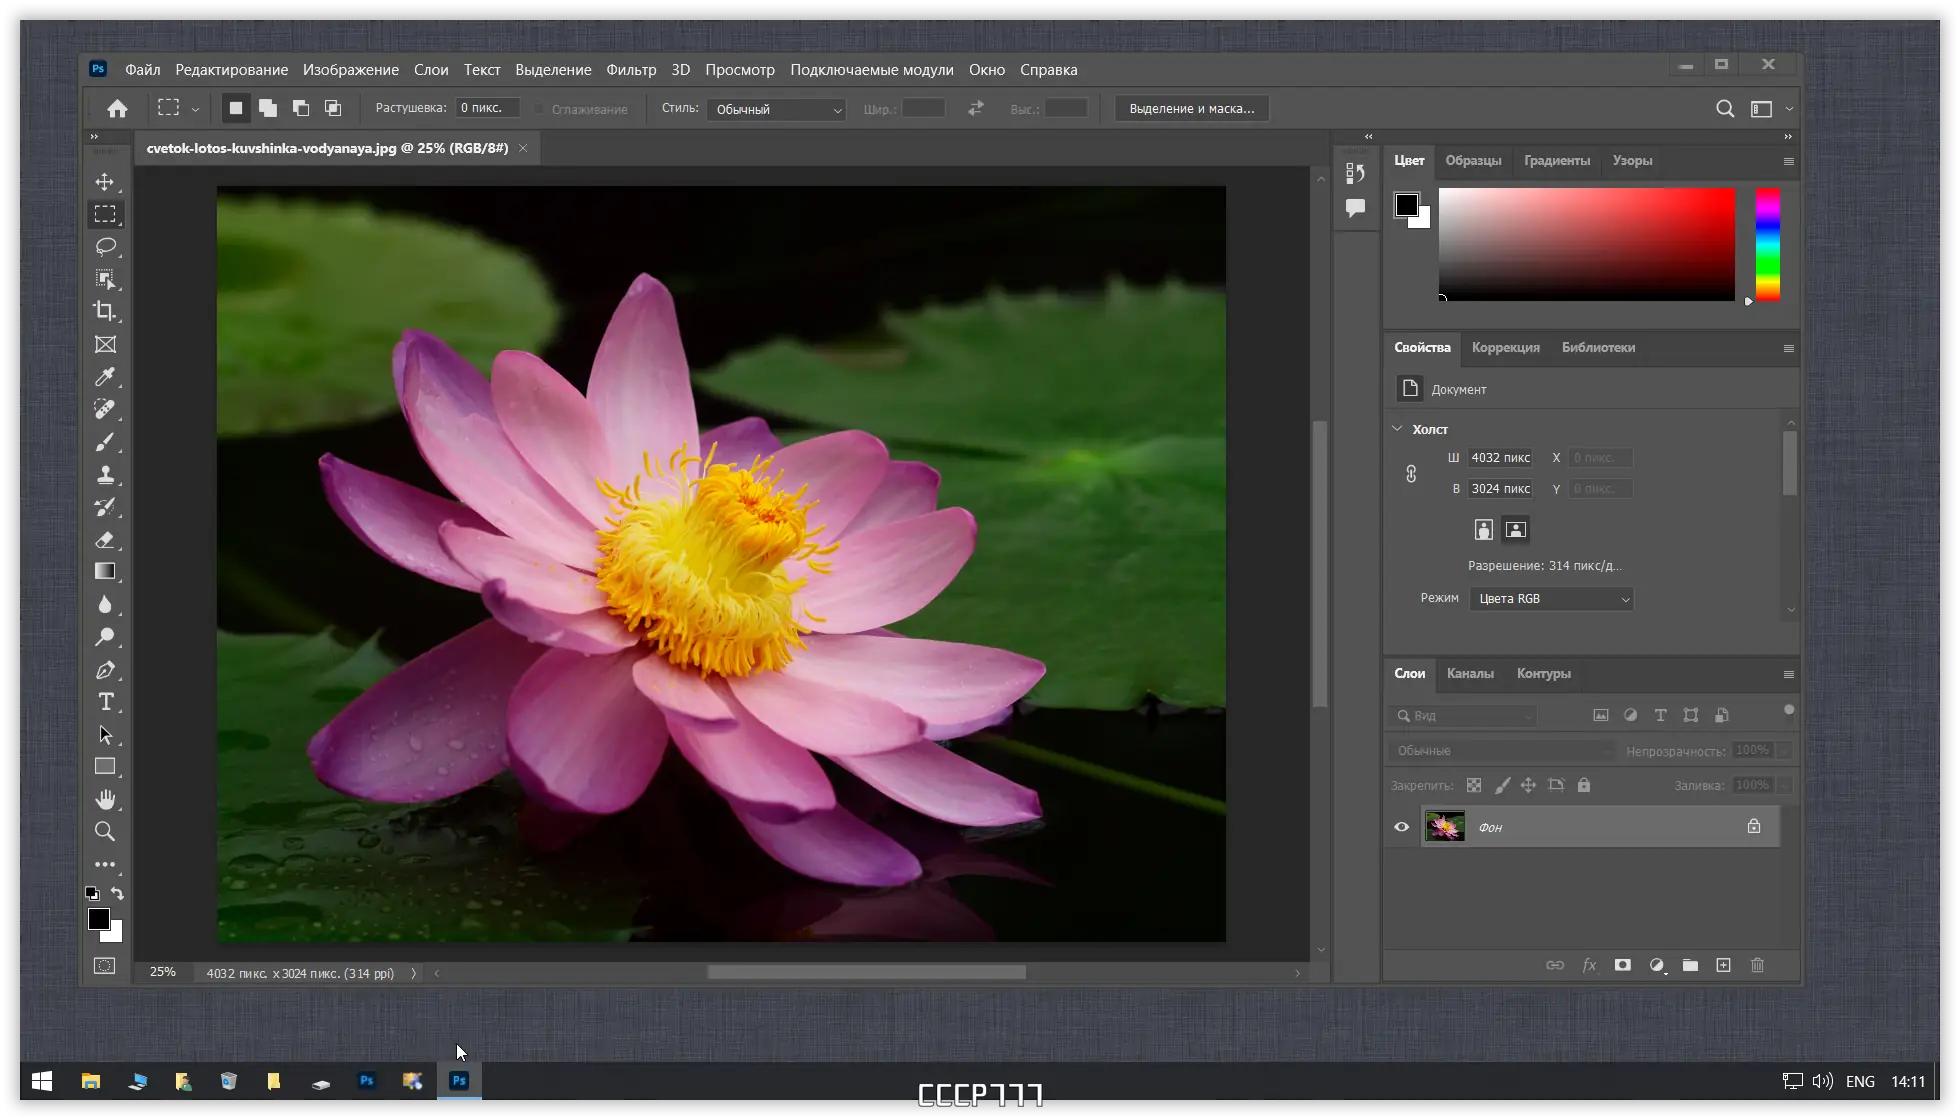This screenshot has width=1960, height=1120.
Task: Open the Стиль dropdown set to Обычный
Action: 777,109
